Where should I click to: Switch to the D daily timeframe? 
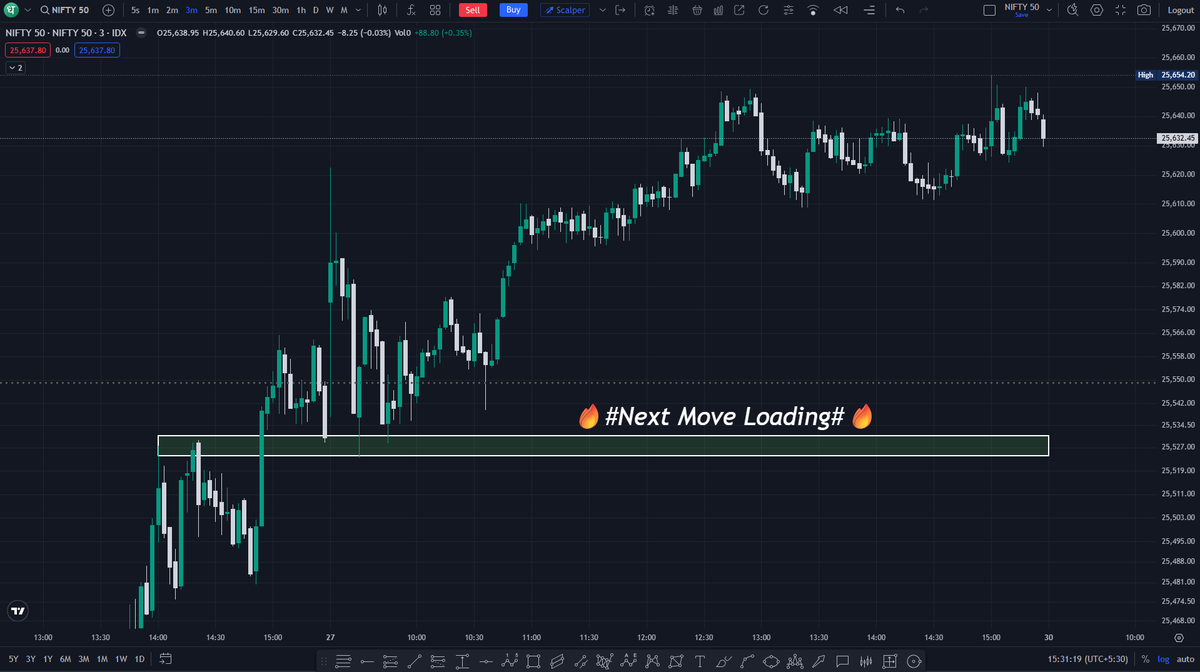click(x=316, y=10)
